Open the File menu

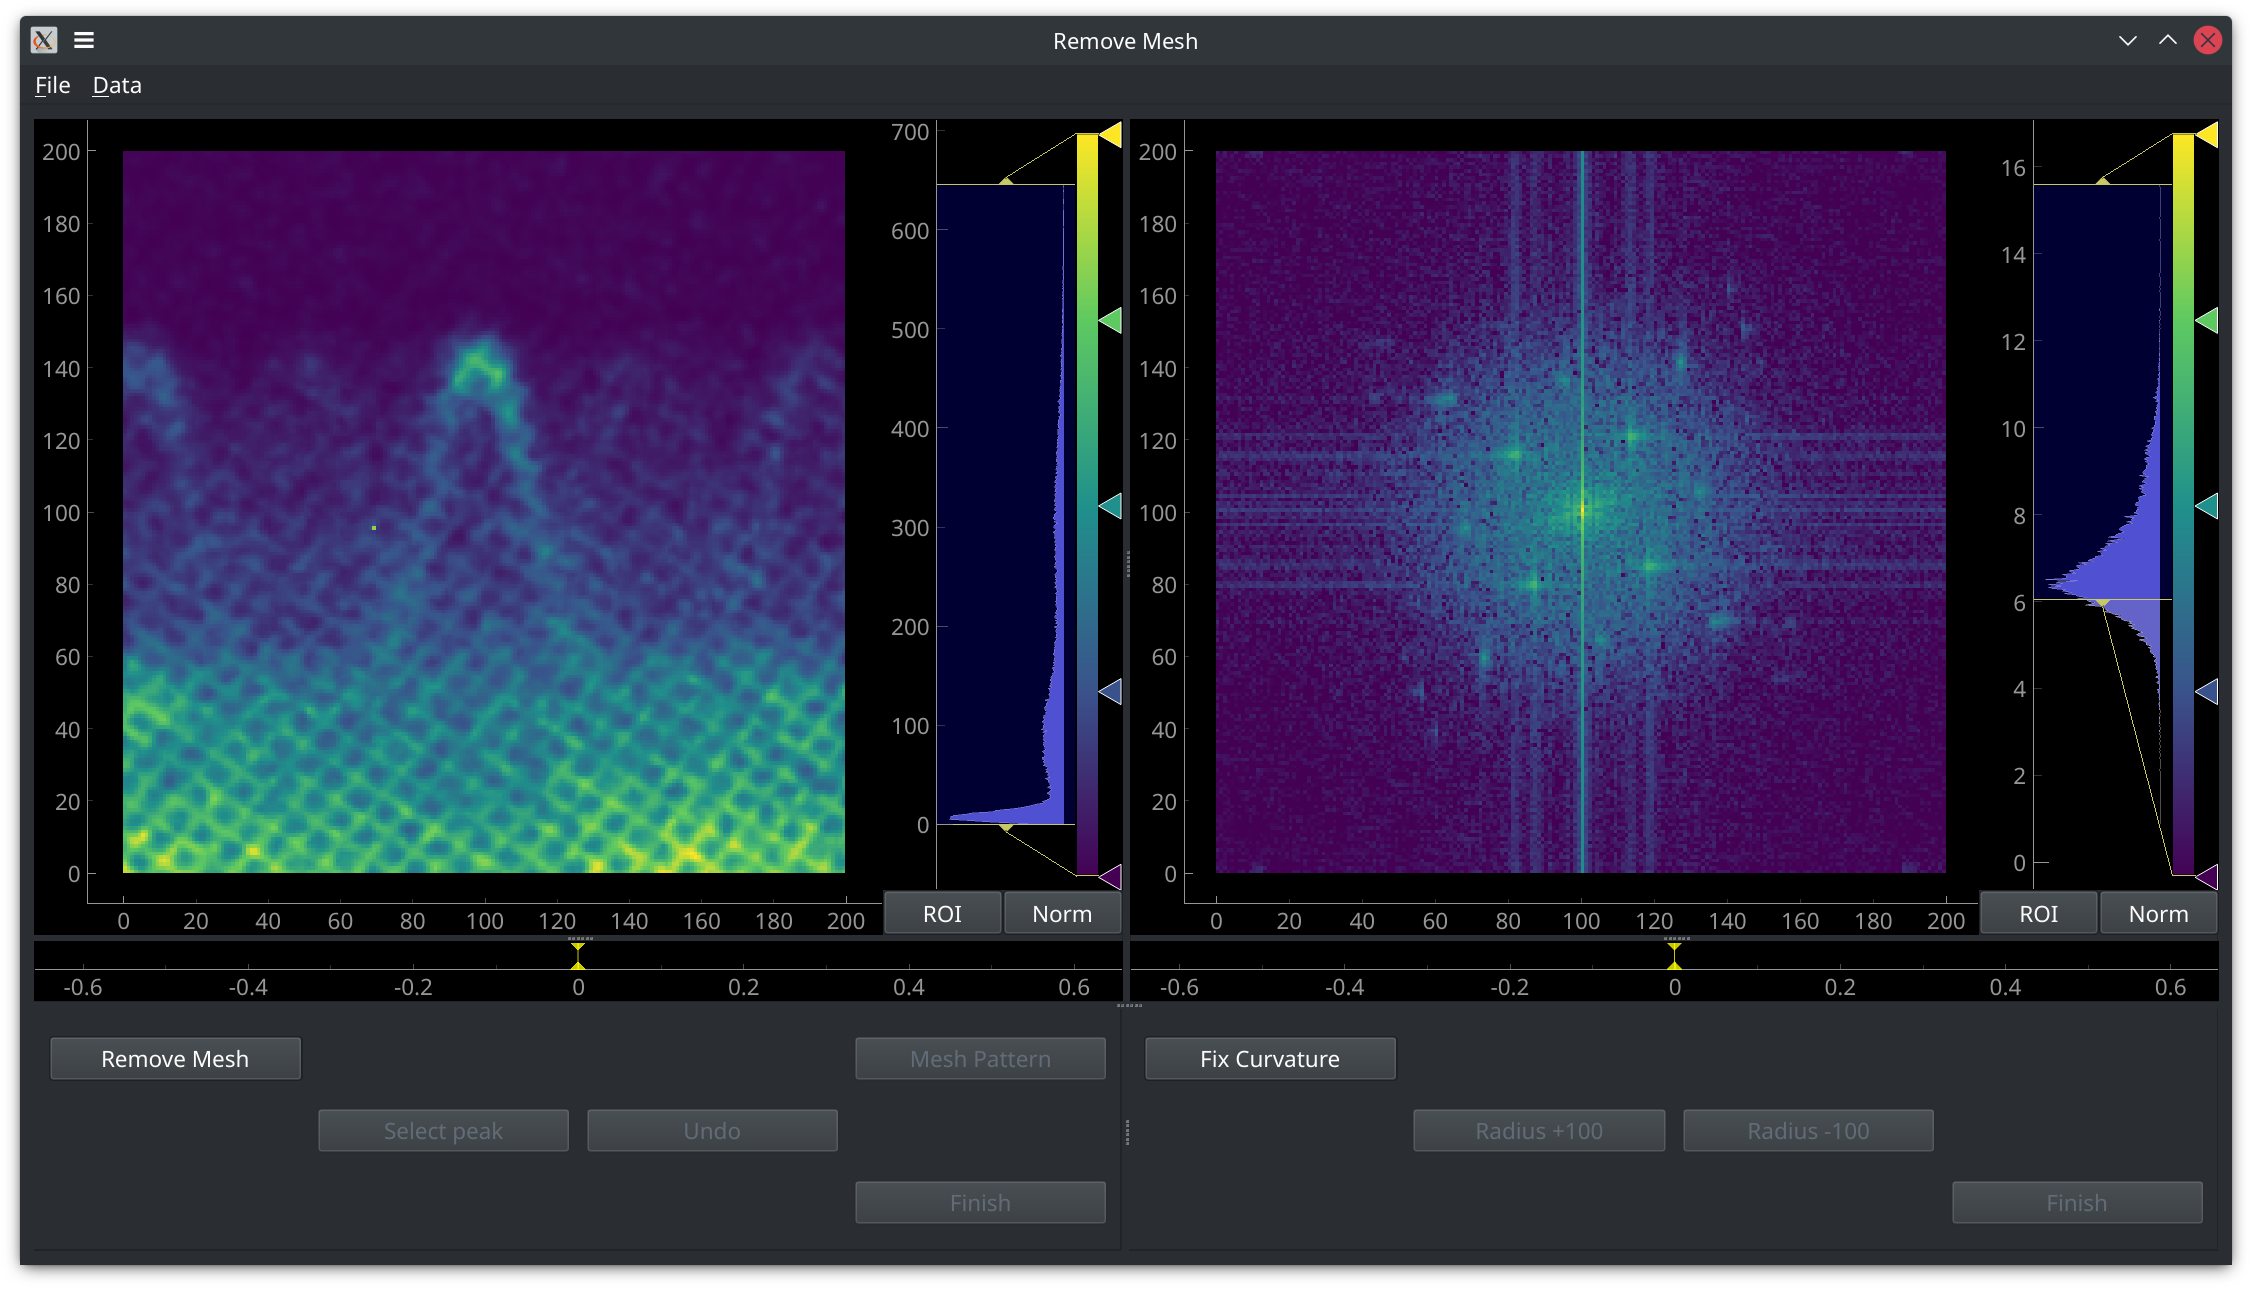[x=52, y=85]
